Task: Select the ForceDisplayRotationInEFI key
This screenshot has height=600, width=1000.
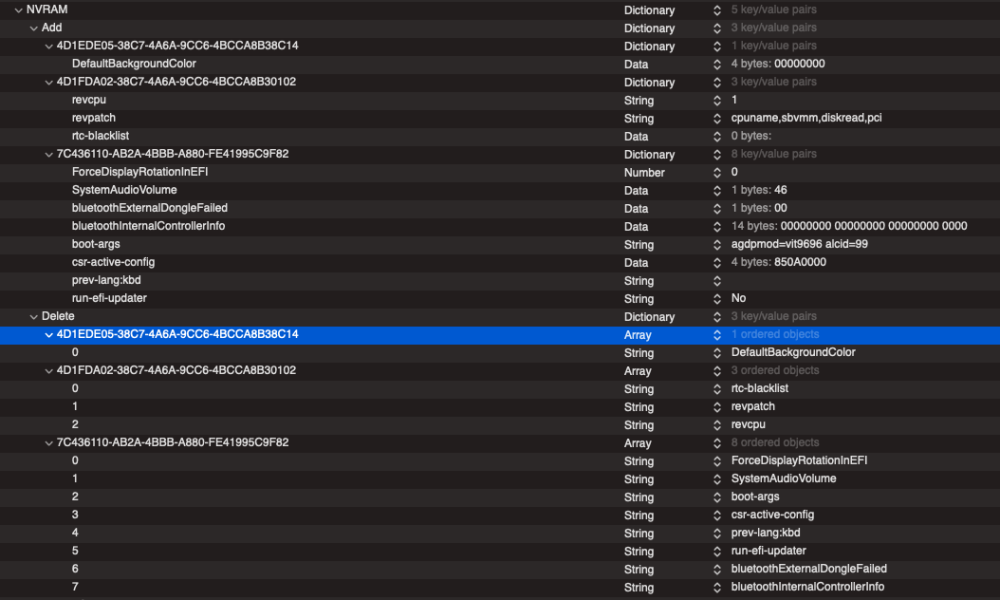Action: [140, 172]
